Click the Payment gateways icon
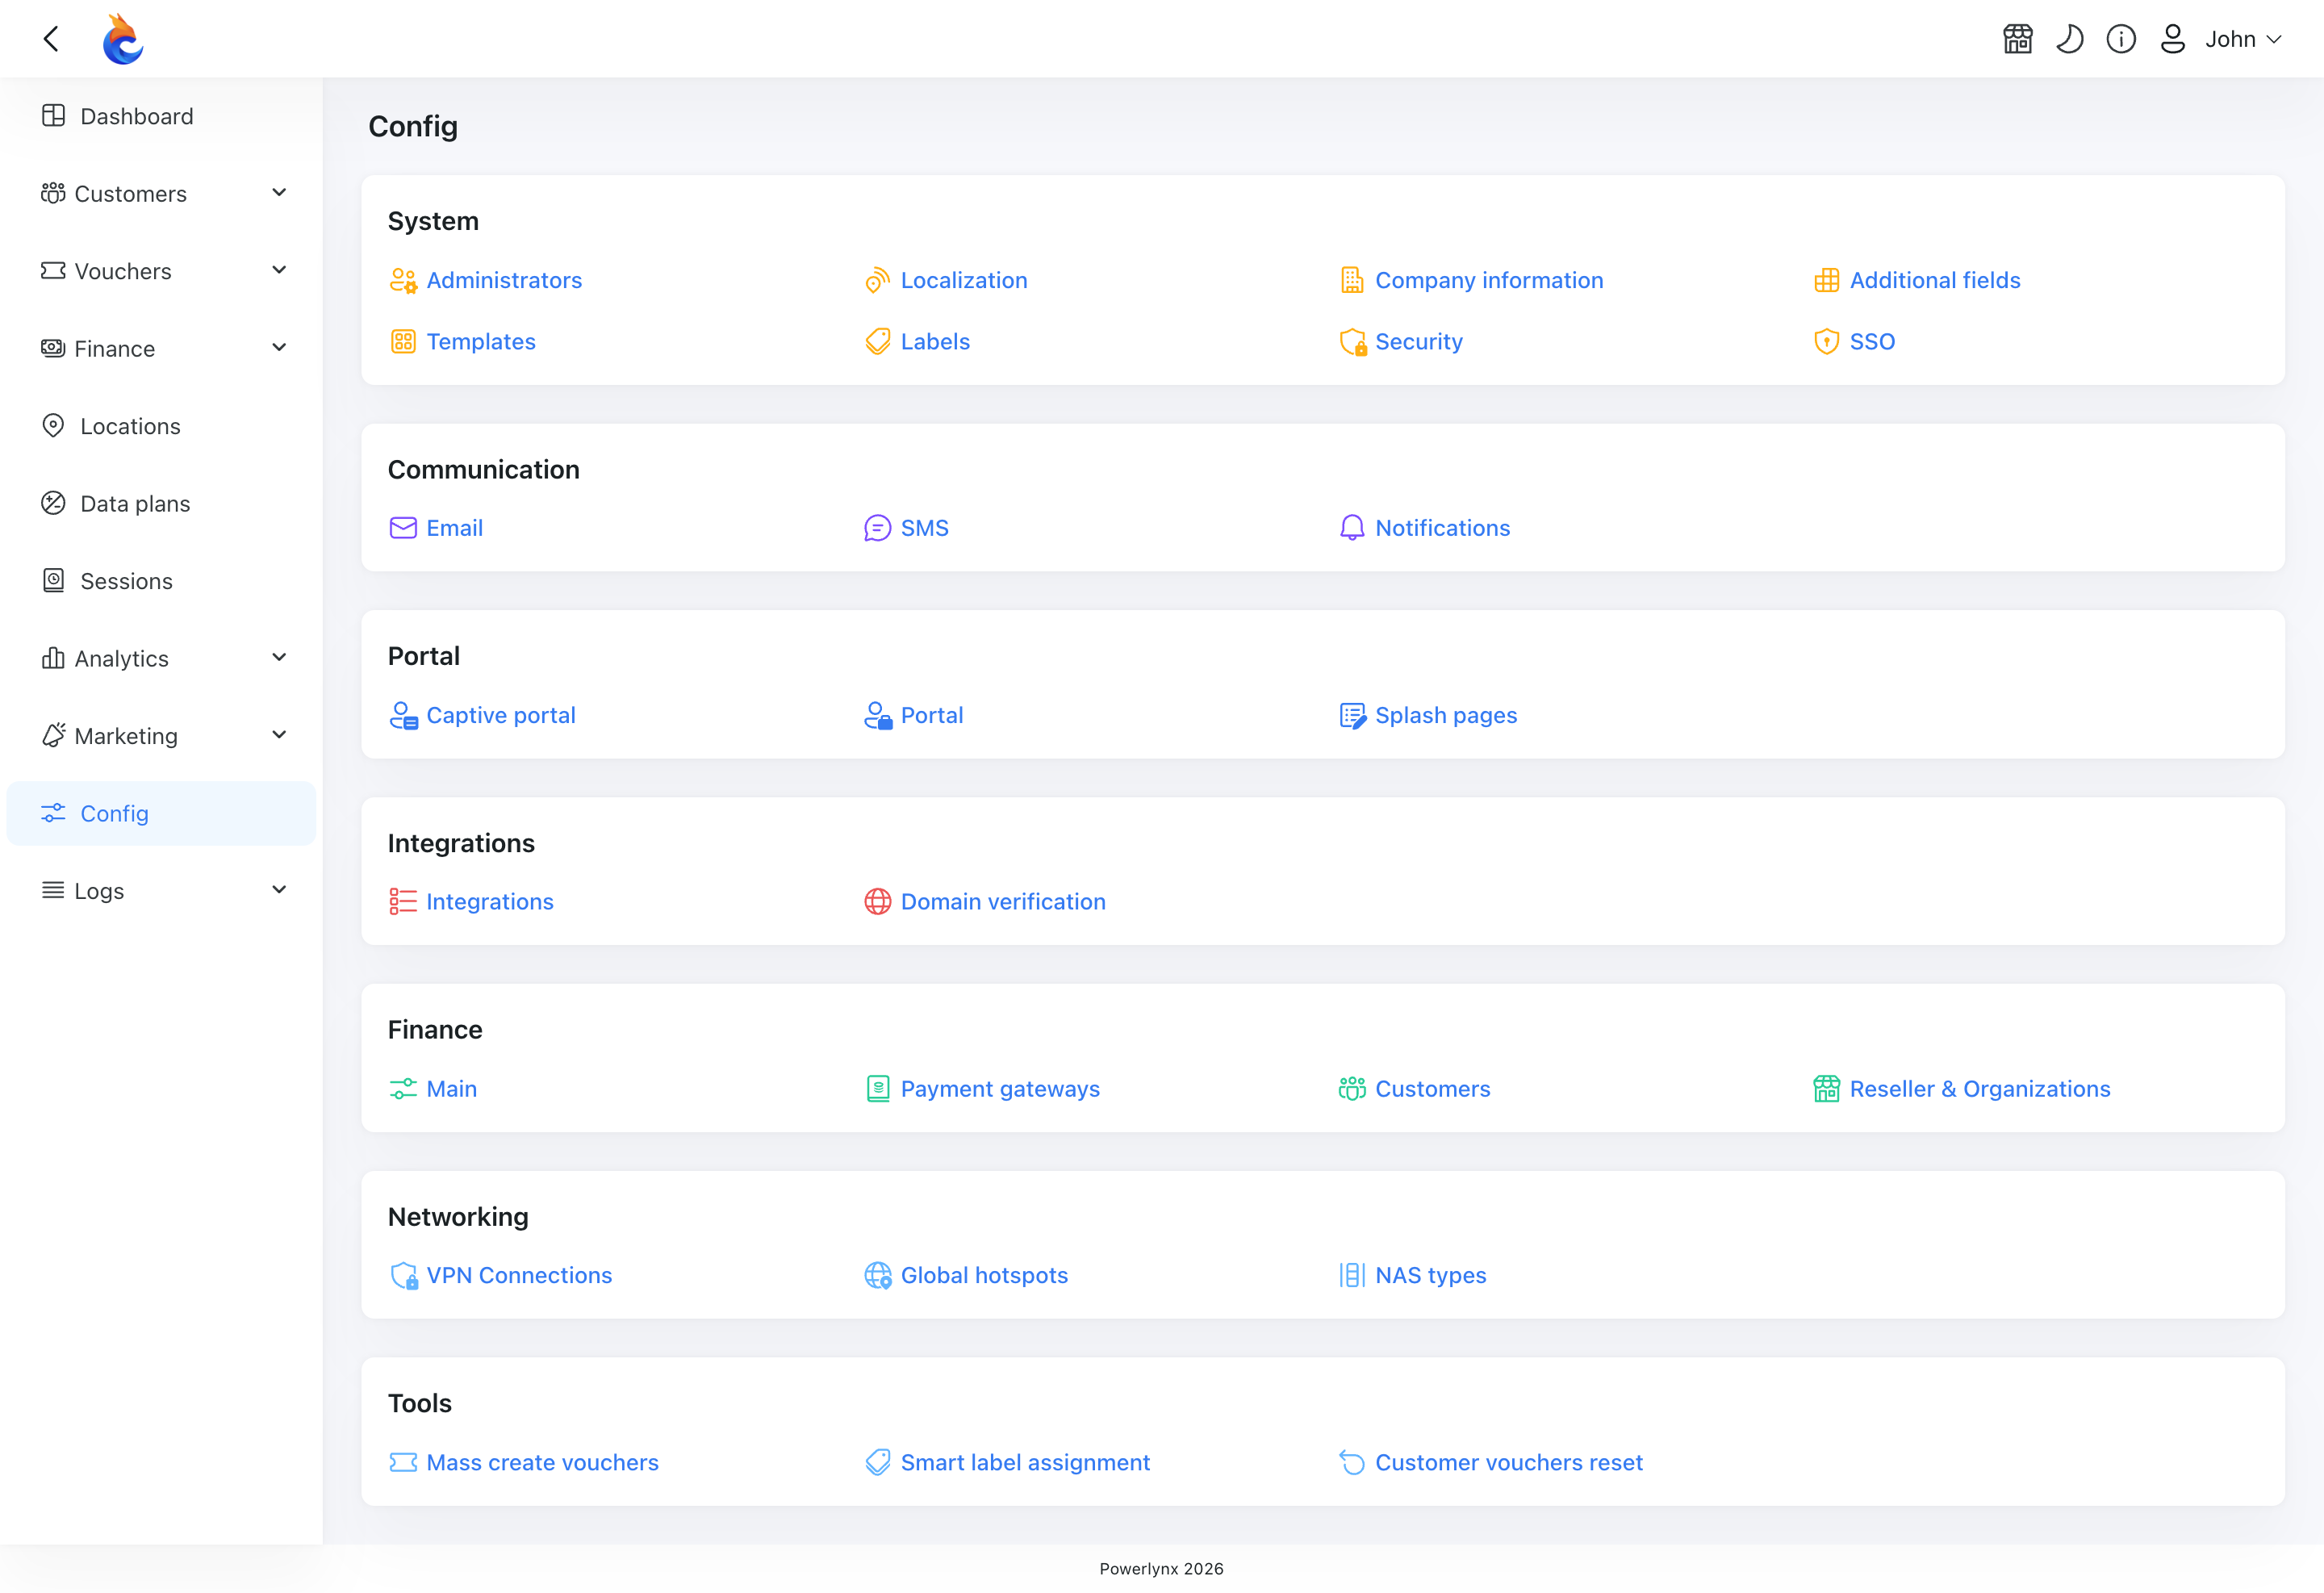The image size is (2324, 1593). 877,1088
